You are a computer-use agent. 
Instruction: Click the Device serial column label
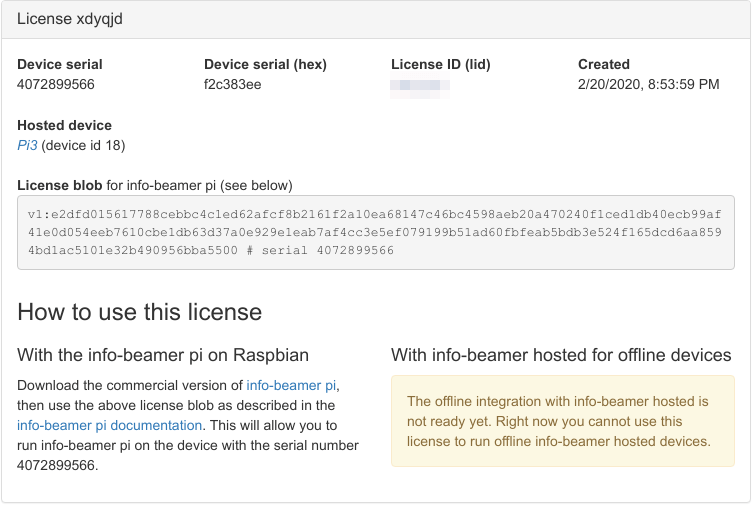click(x=60, y=64)
